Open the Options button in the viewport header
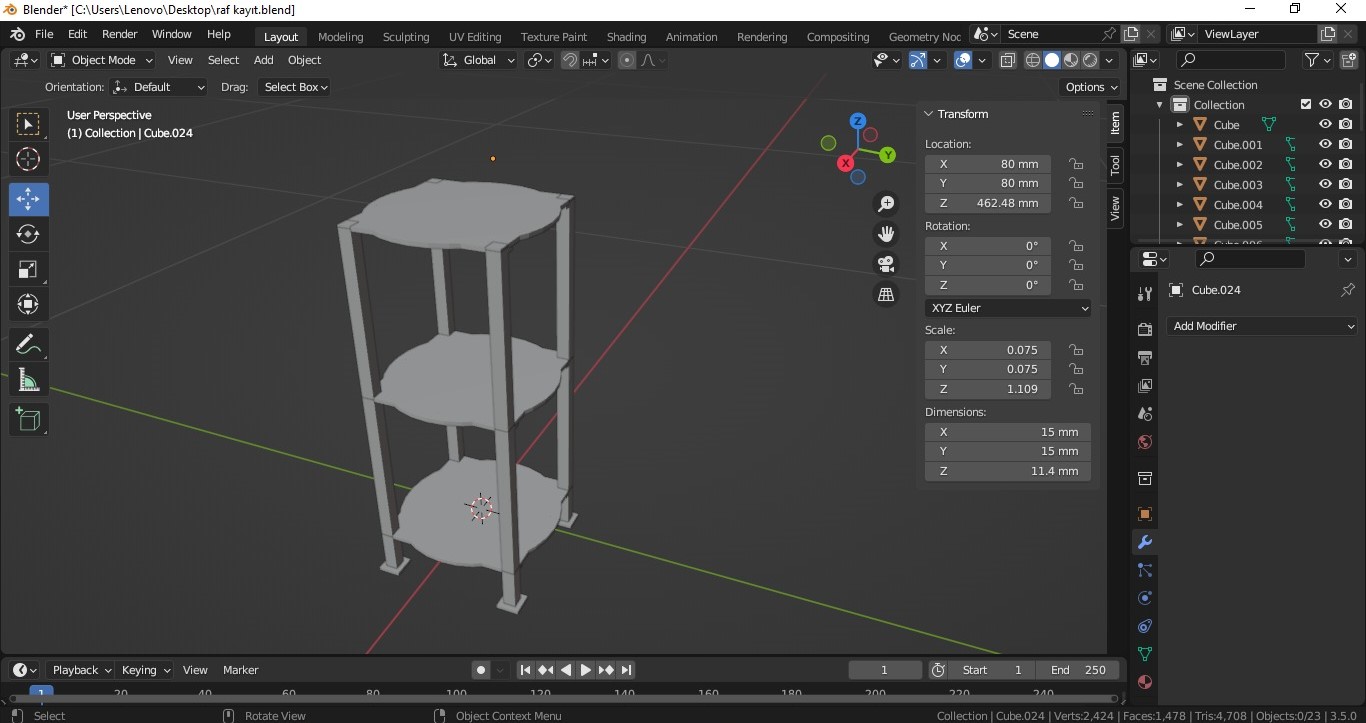Image resolution: width=1366 pixels, height=723 pixels. click(x=1091, y=87)
